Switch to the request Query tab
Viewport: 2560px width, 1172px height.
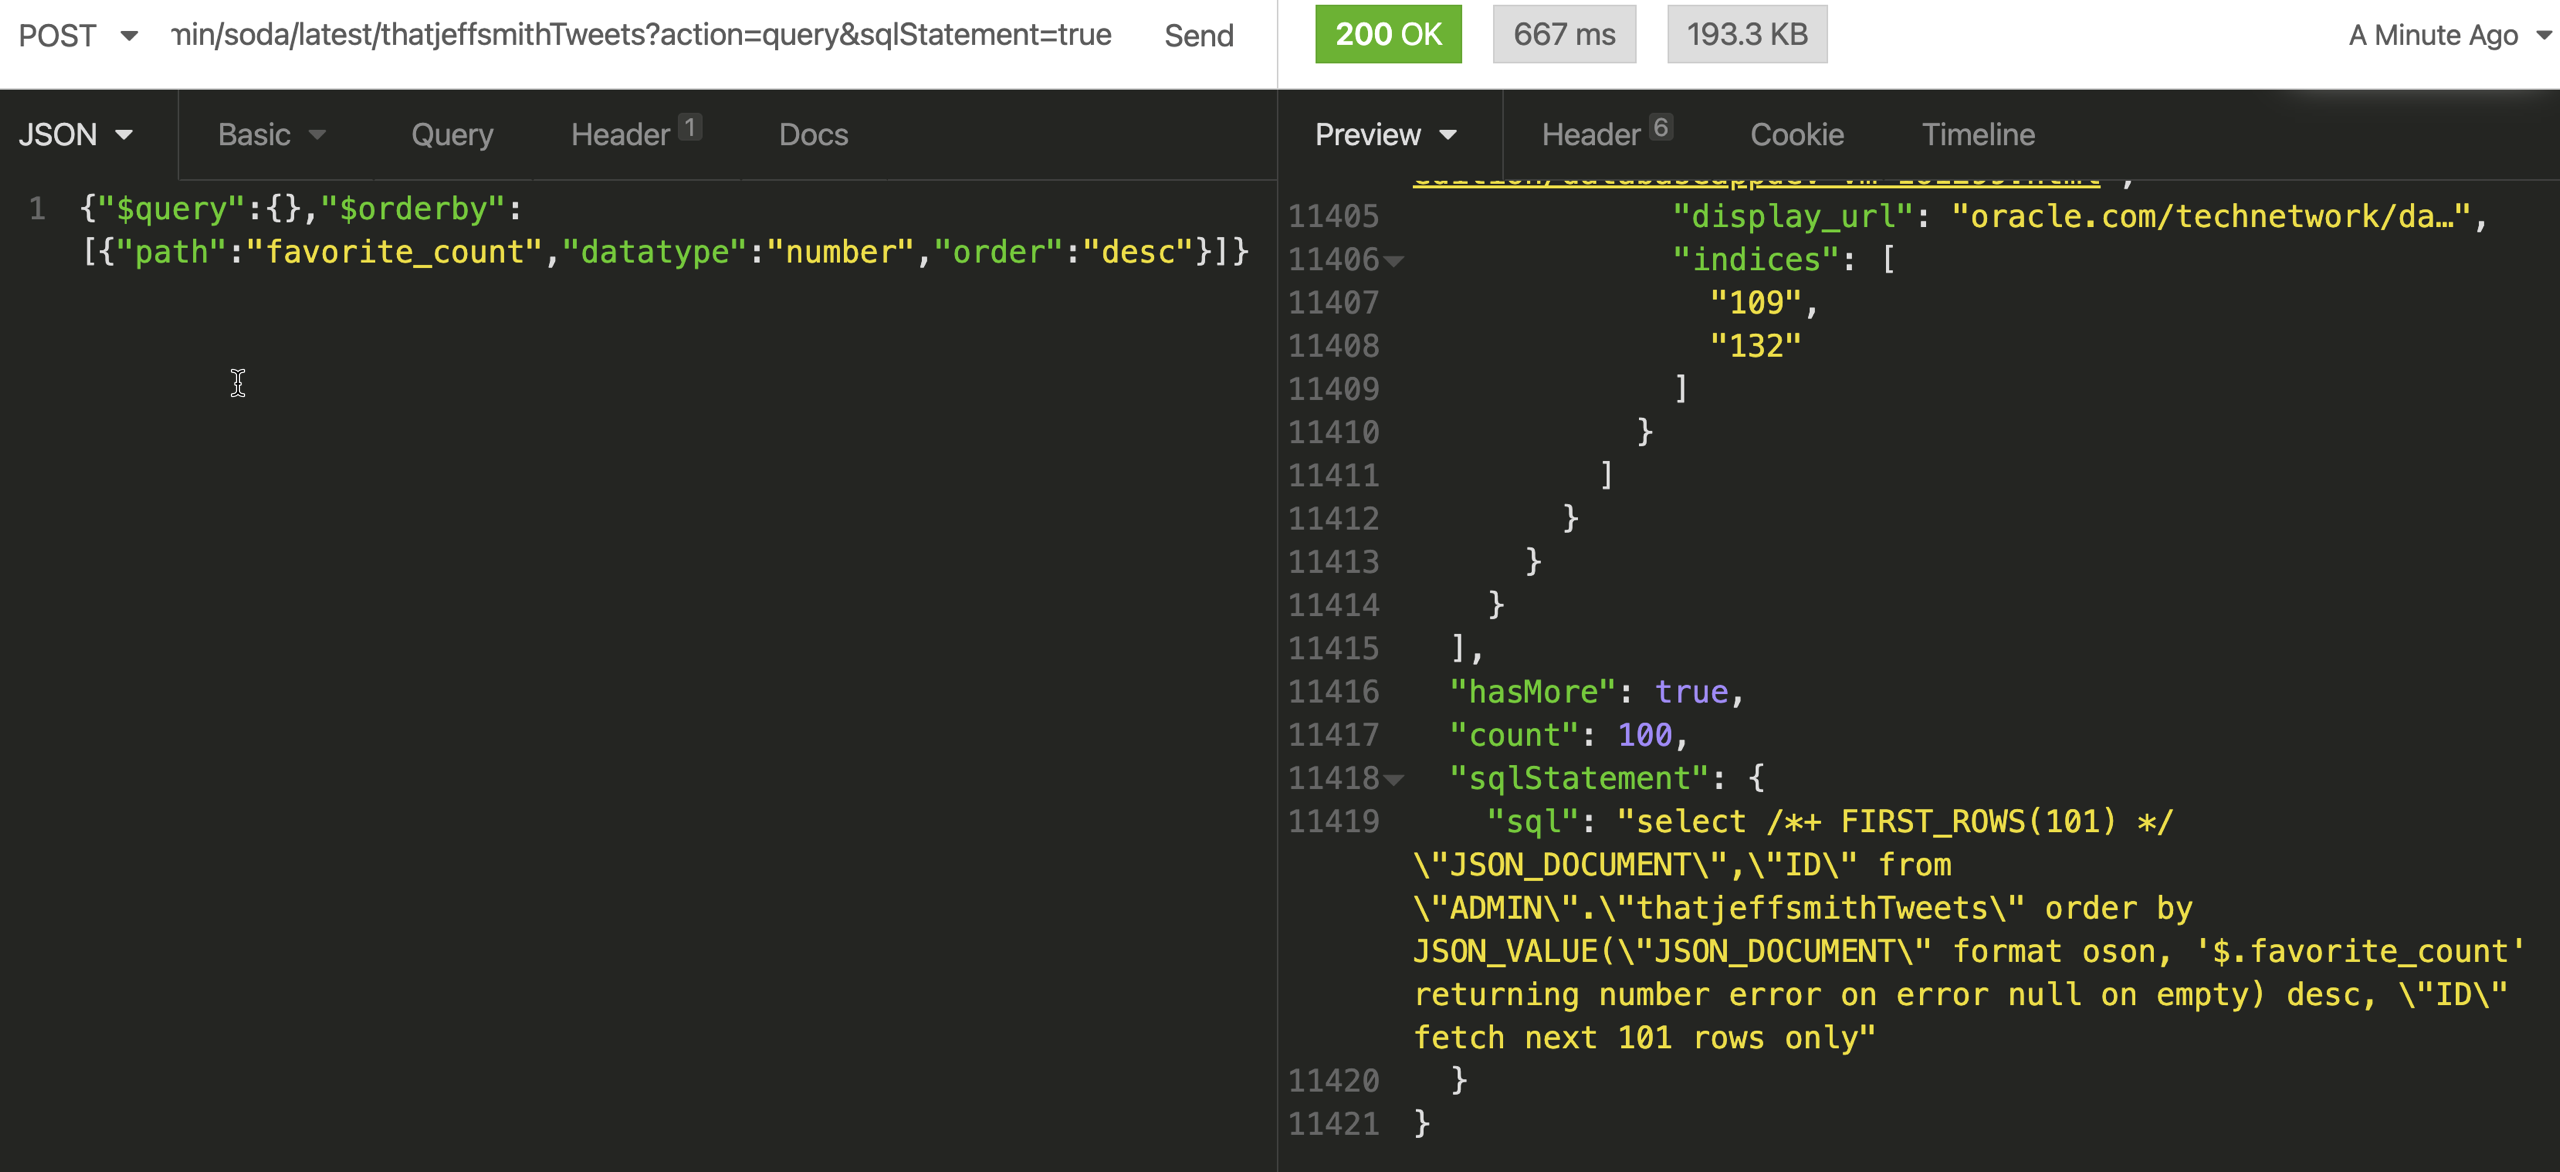(x=452, y=134)
